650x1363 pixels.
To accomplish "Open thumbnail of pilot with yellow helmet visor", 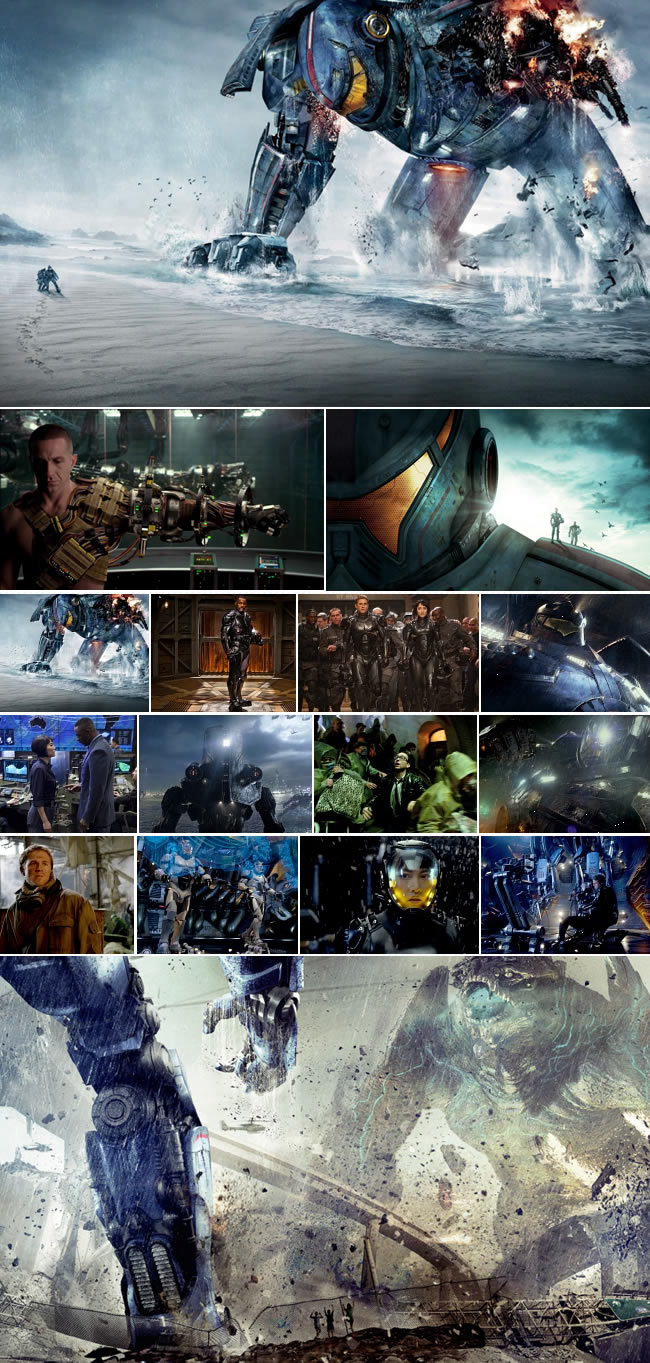I will coord(389,894).
